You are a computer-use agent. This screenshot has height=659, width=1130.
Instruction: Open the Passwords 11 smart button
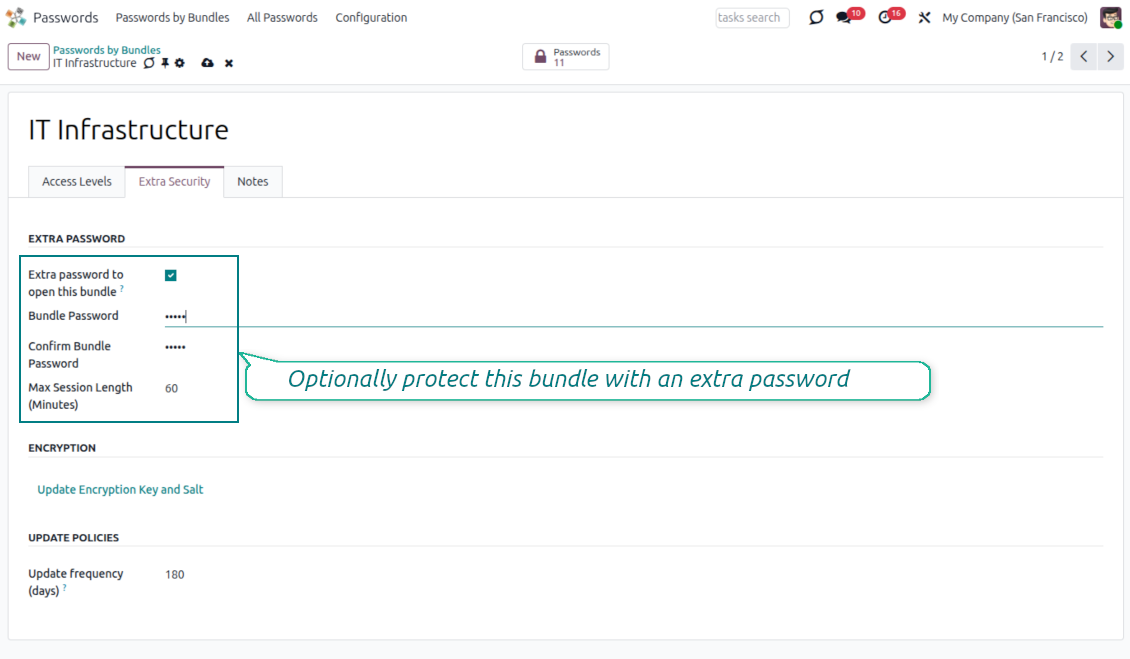click(566, 57)
